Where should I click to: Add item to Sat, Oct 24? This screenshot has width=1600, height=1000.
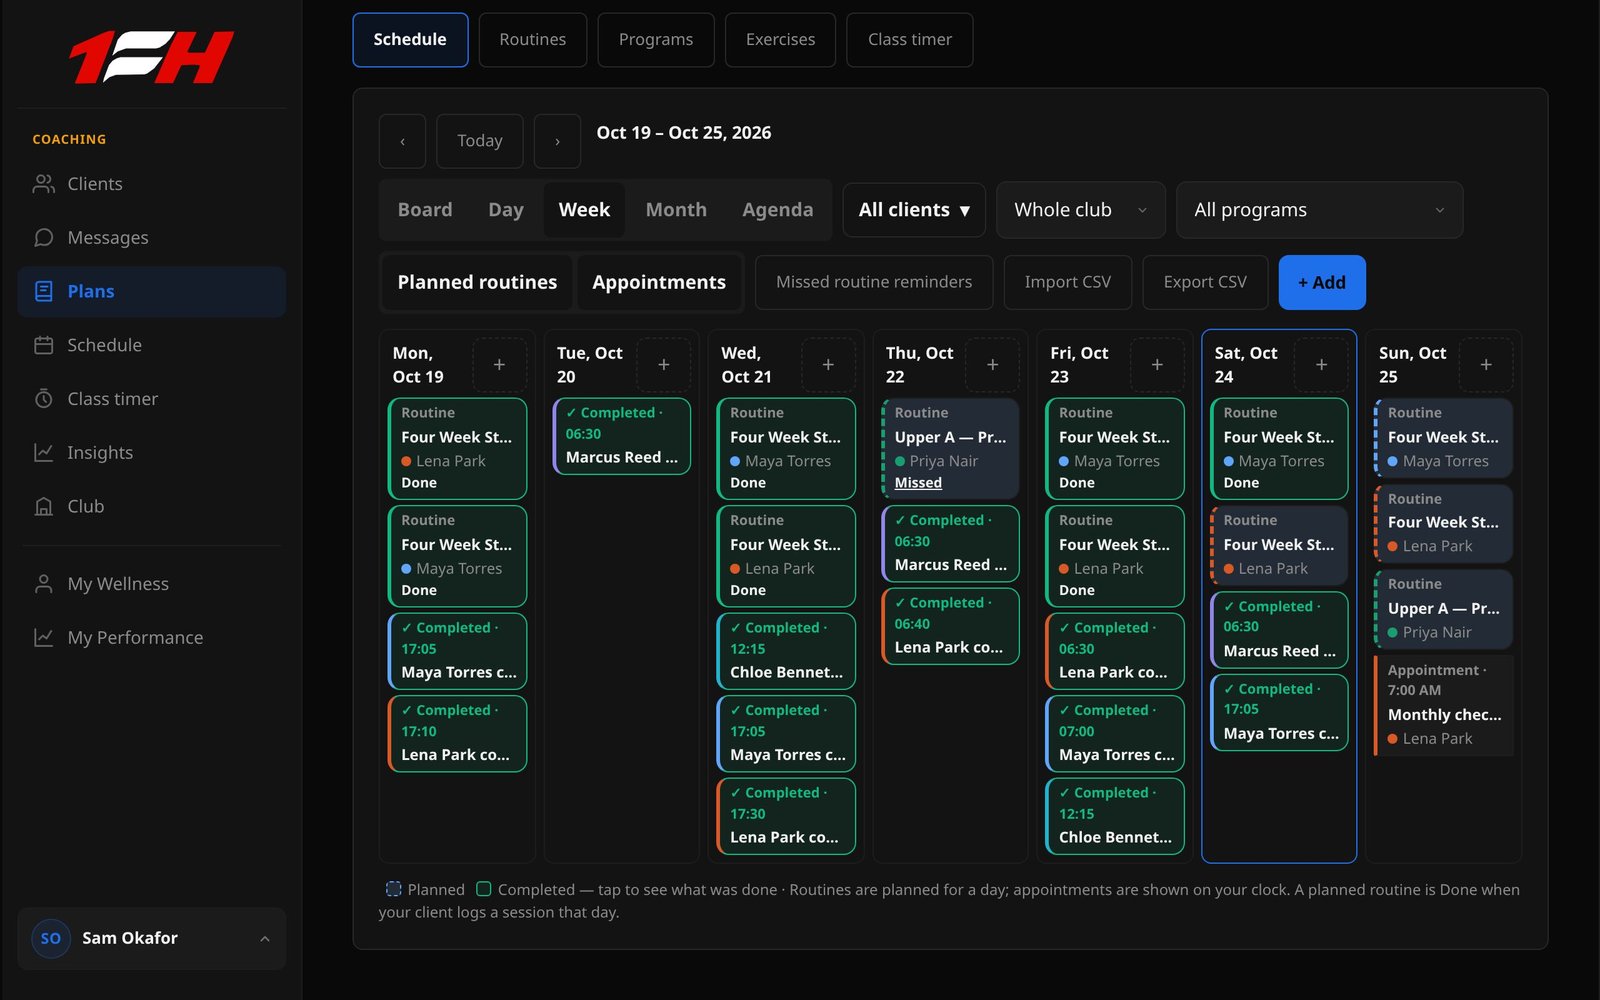pyautogui.click(x=1321, y=365)
